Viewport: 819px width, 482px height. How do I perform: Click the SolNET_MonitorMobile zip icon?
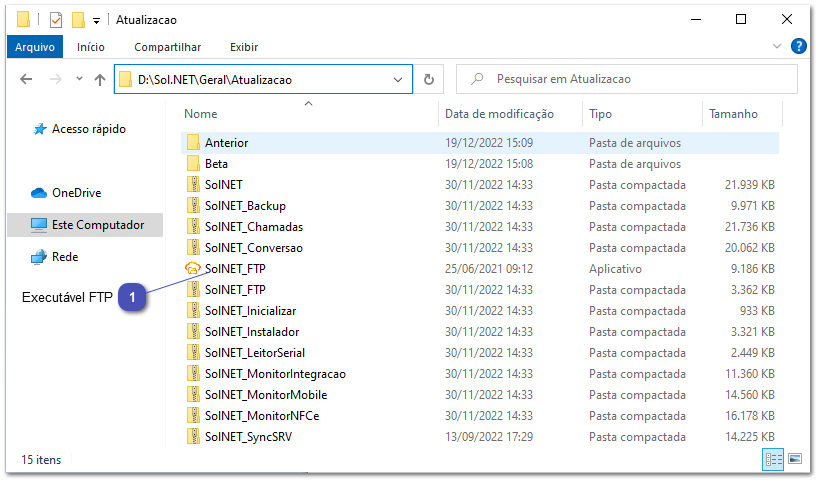click(x=193, y=394)
